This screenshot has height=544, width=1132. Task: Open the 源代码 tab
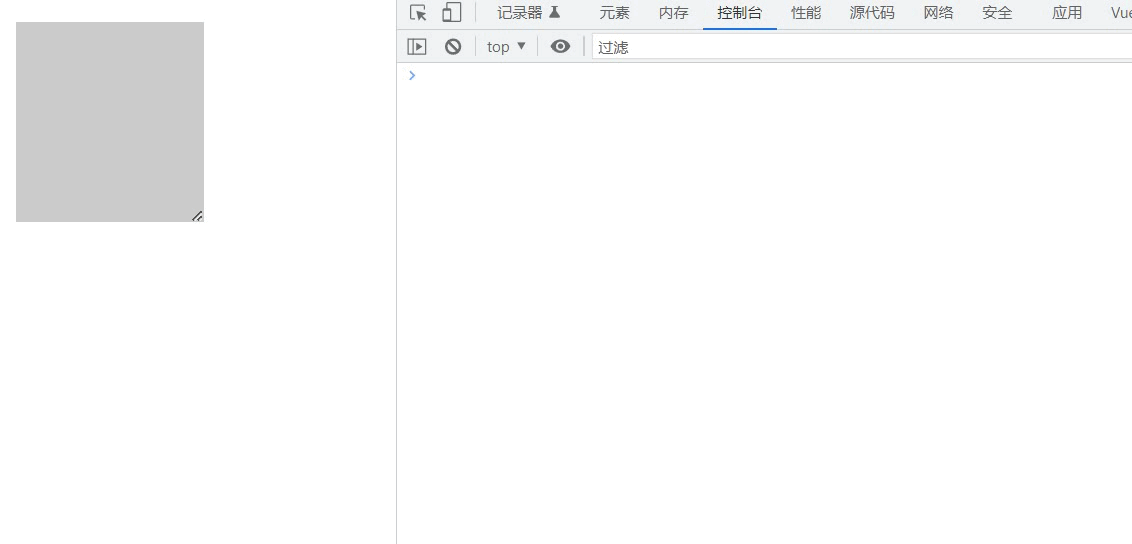click(871, 13)
